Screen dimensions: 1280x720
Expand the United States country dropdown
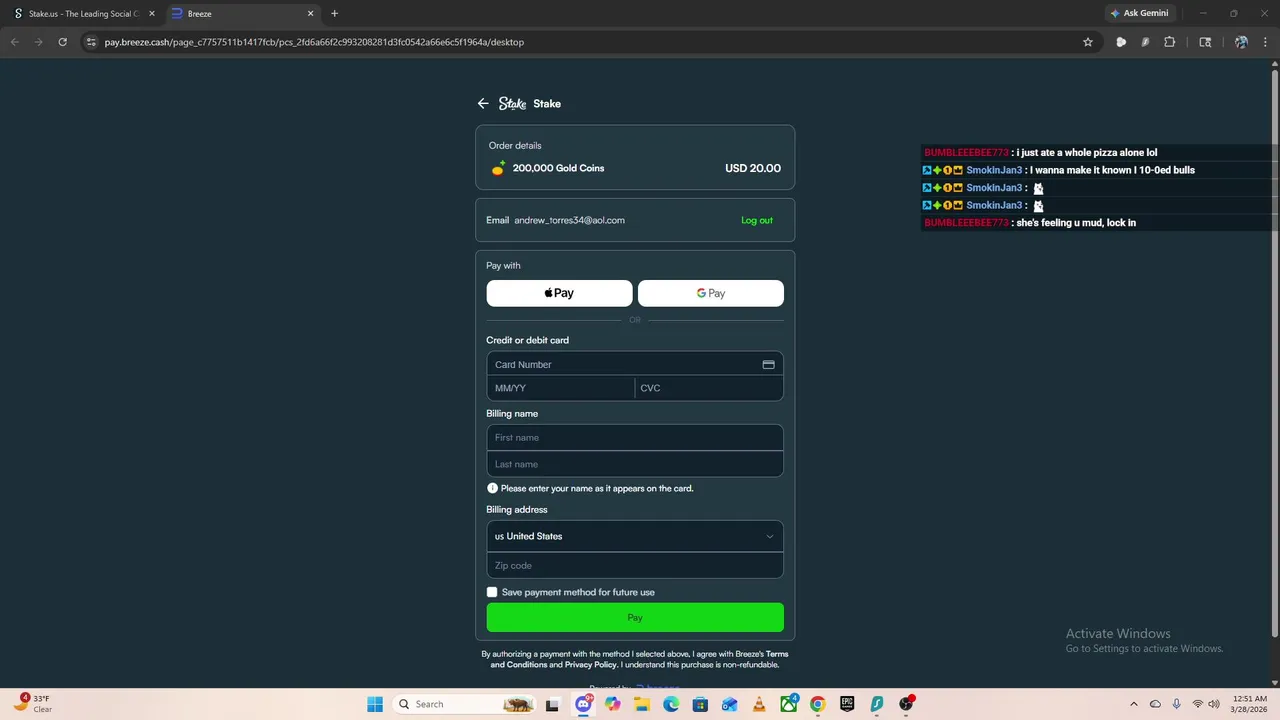pos(635,536)
